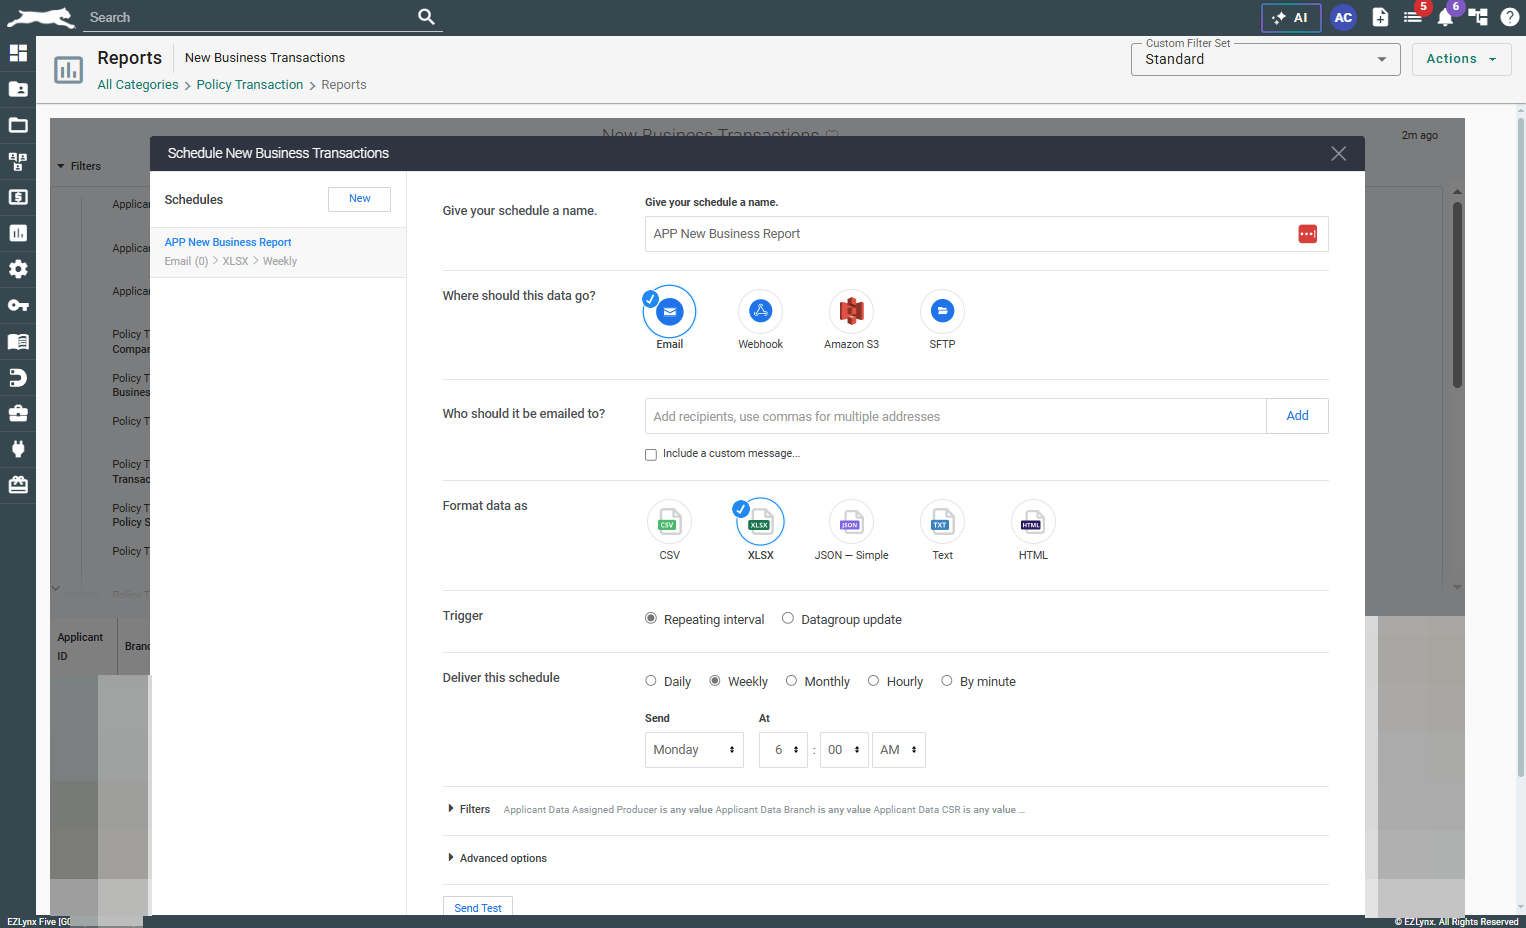Go to All Categories breadcrumb
Viewport: 1526px width, 928px height.
[x=138, y=85]
